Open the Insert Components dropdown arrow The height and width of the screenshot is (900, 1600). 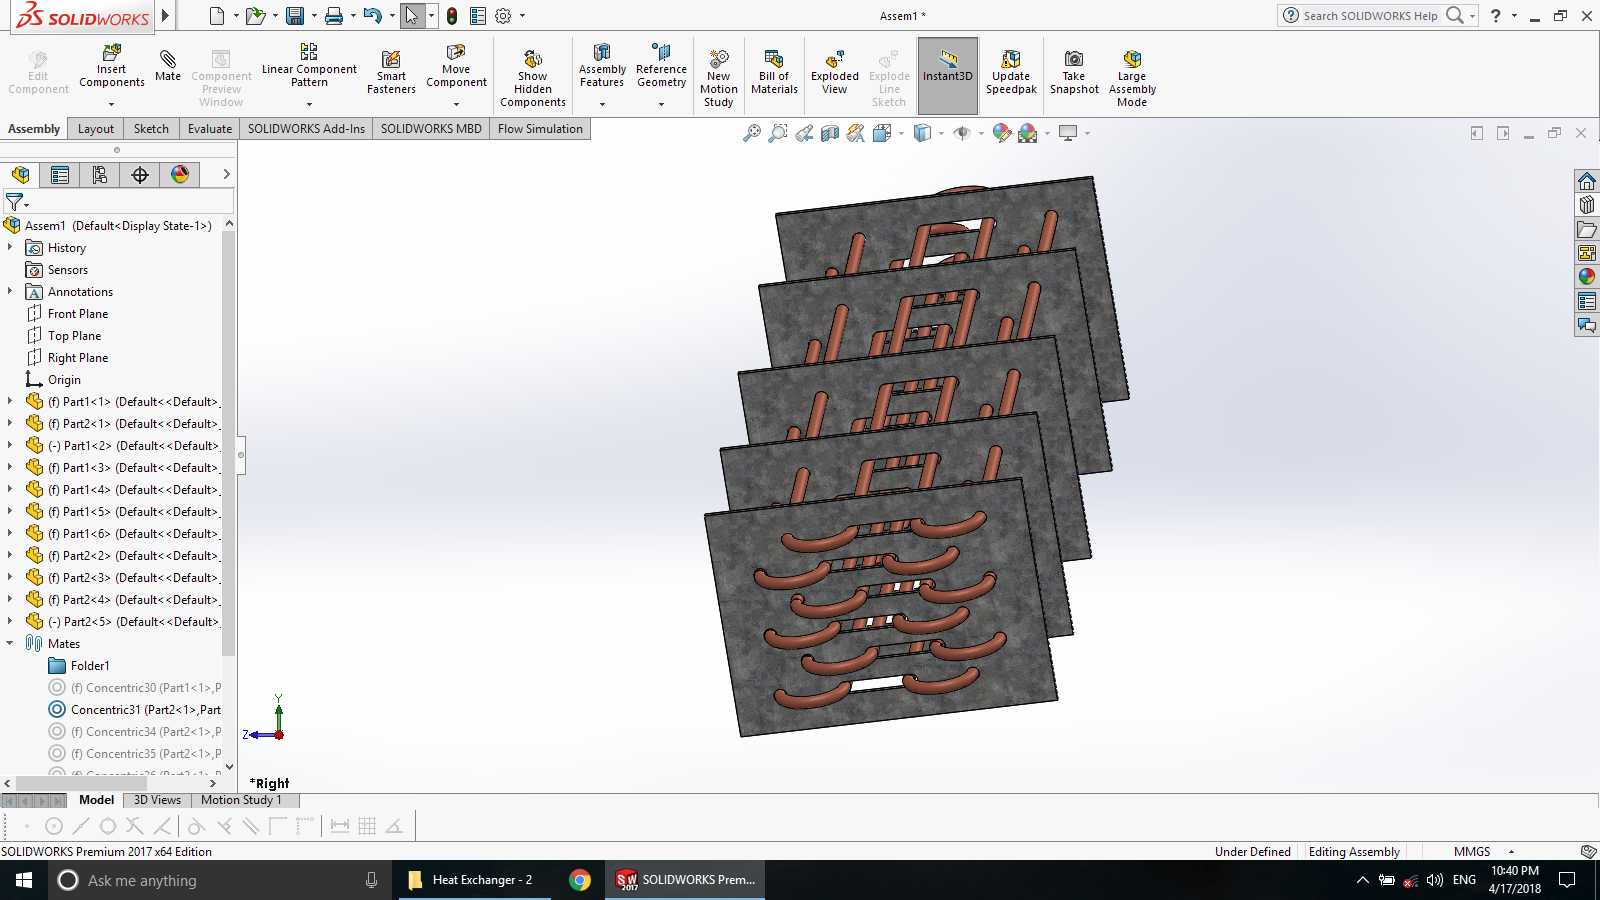click(x=112, y=104)
